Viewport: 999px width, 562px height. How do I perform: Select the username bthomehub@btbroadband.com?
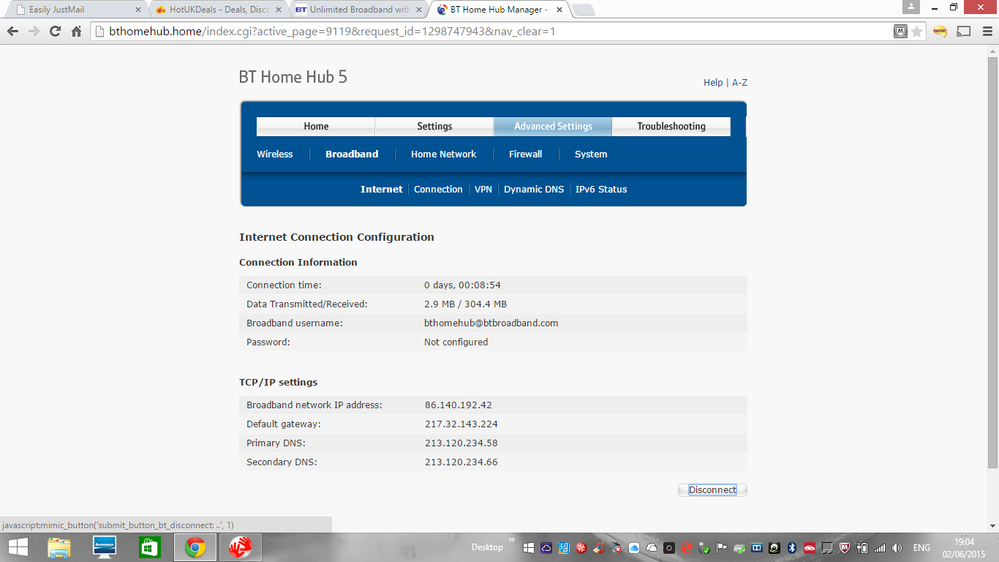click(x=491, y=323)
